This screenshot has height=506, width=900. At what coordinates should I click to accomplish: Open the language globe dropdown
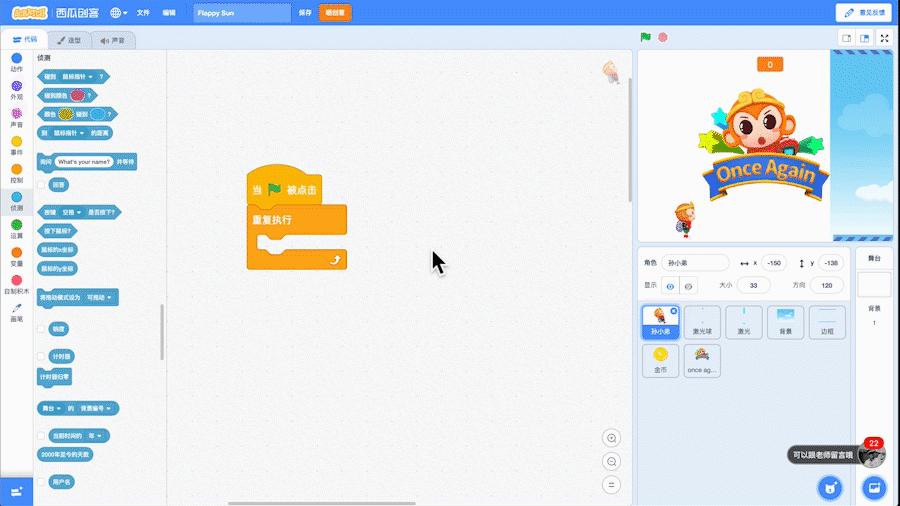point(119,13)
